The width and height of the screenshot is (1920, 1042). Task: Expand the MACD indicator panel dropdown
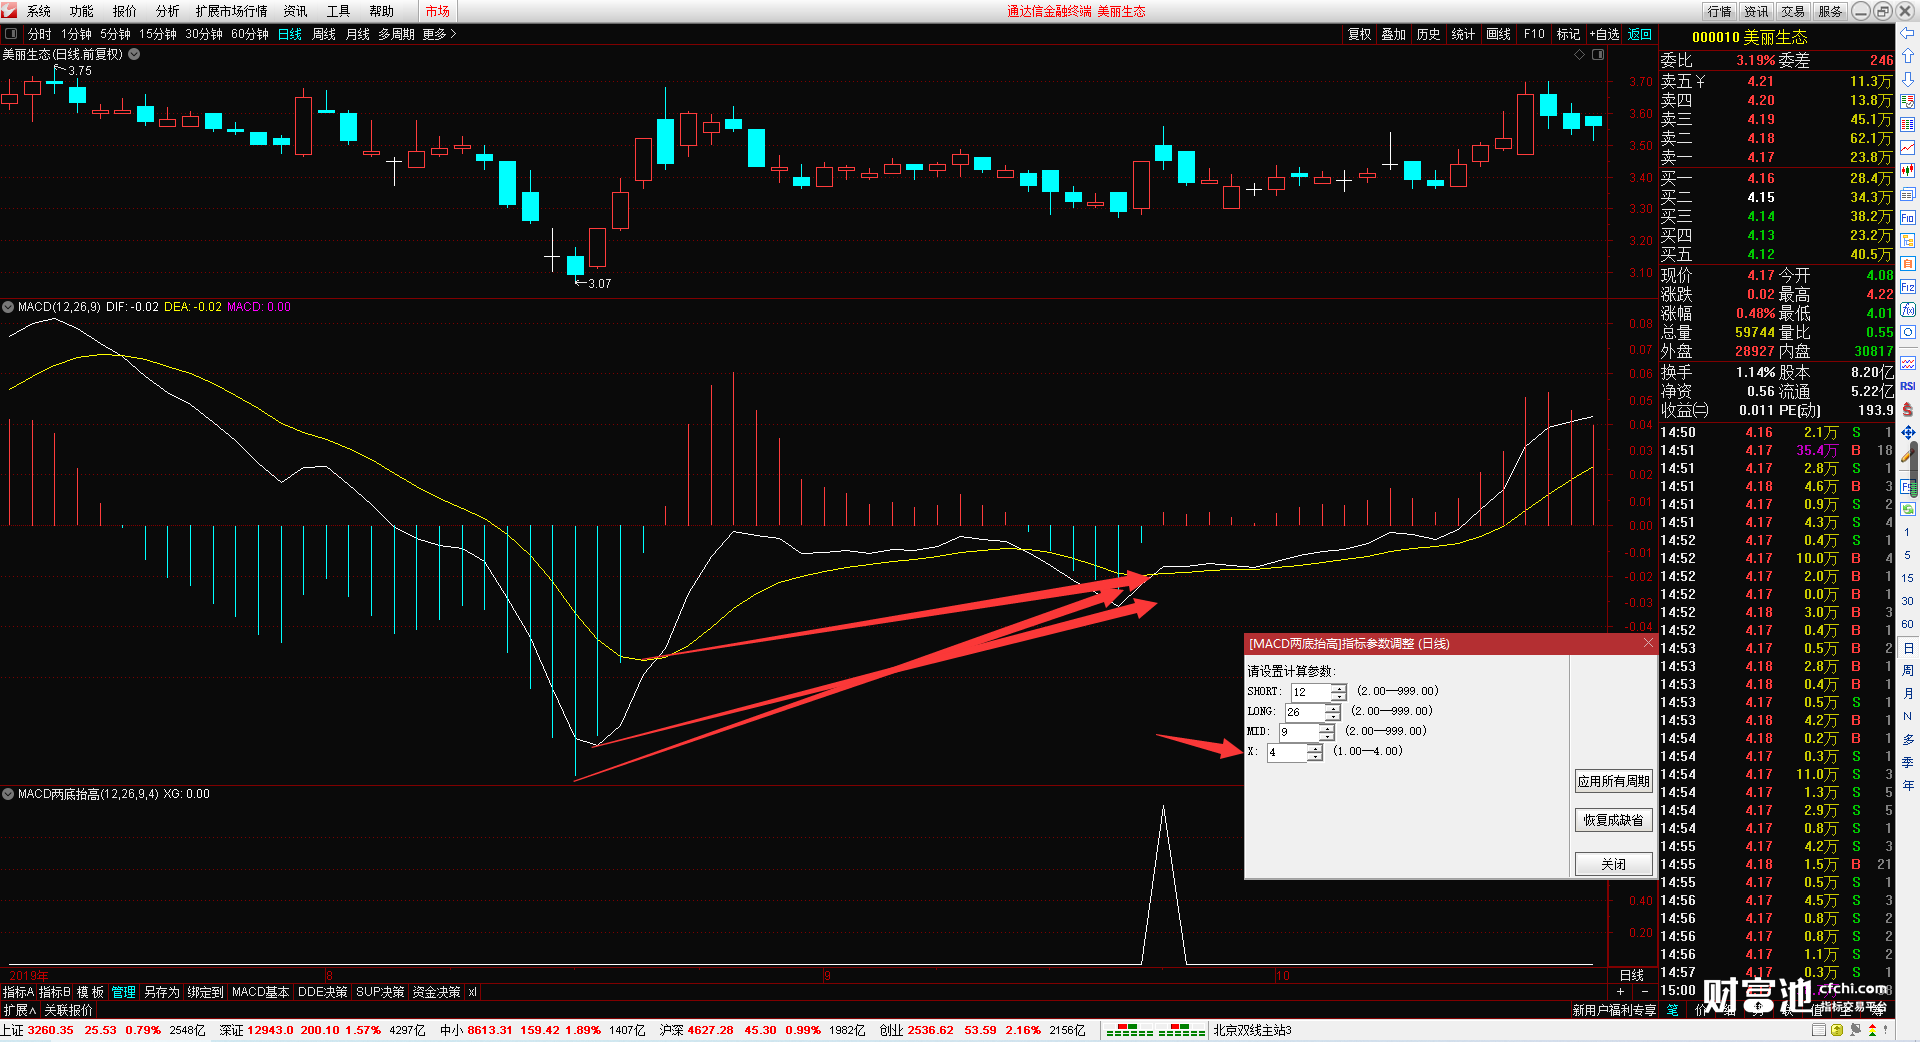[8, 307]
